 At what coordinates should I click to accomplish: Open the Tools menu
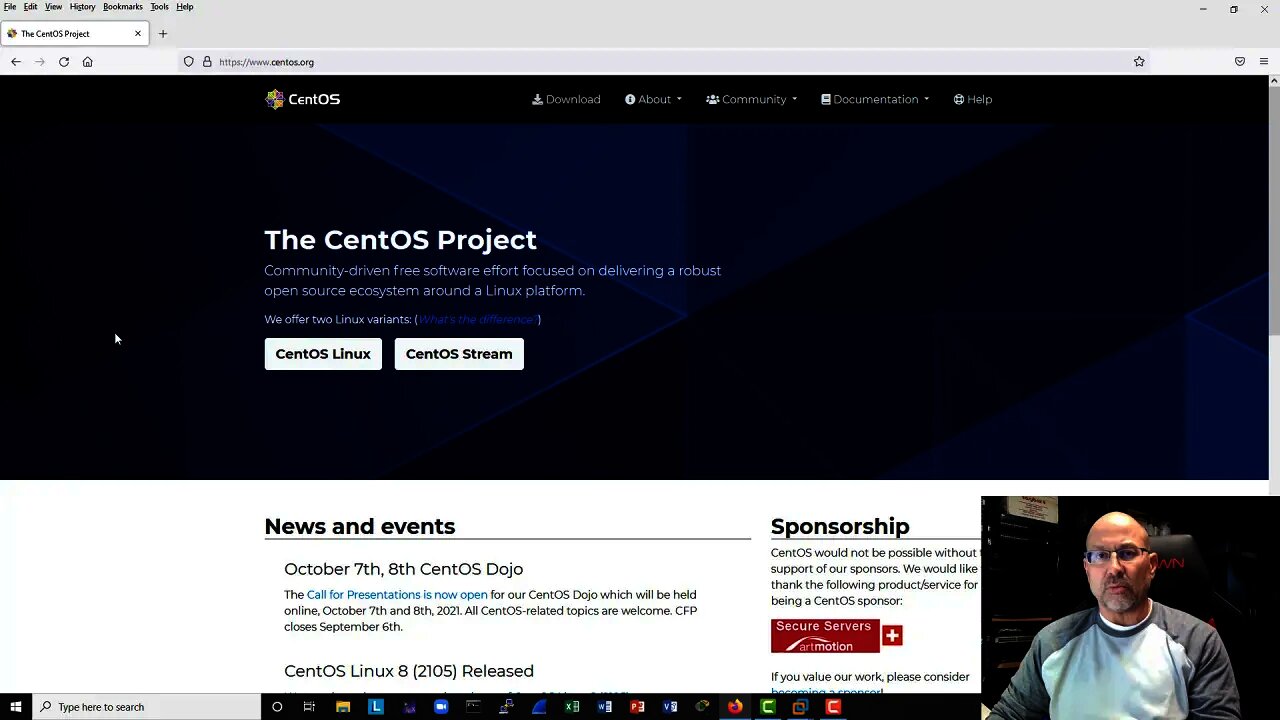(x=159, y=7)
